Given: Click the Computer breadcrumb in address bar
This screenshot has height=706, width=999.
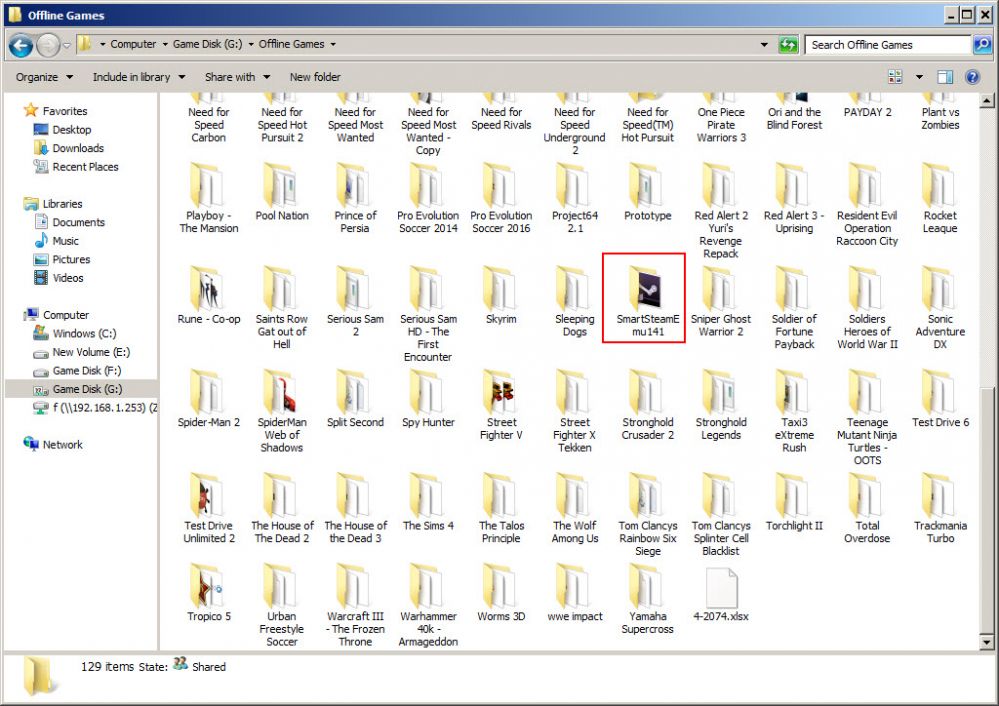Looking at the screenshot, I should point(133,44).
